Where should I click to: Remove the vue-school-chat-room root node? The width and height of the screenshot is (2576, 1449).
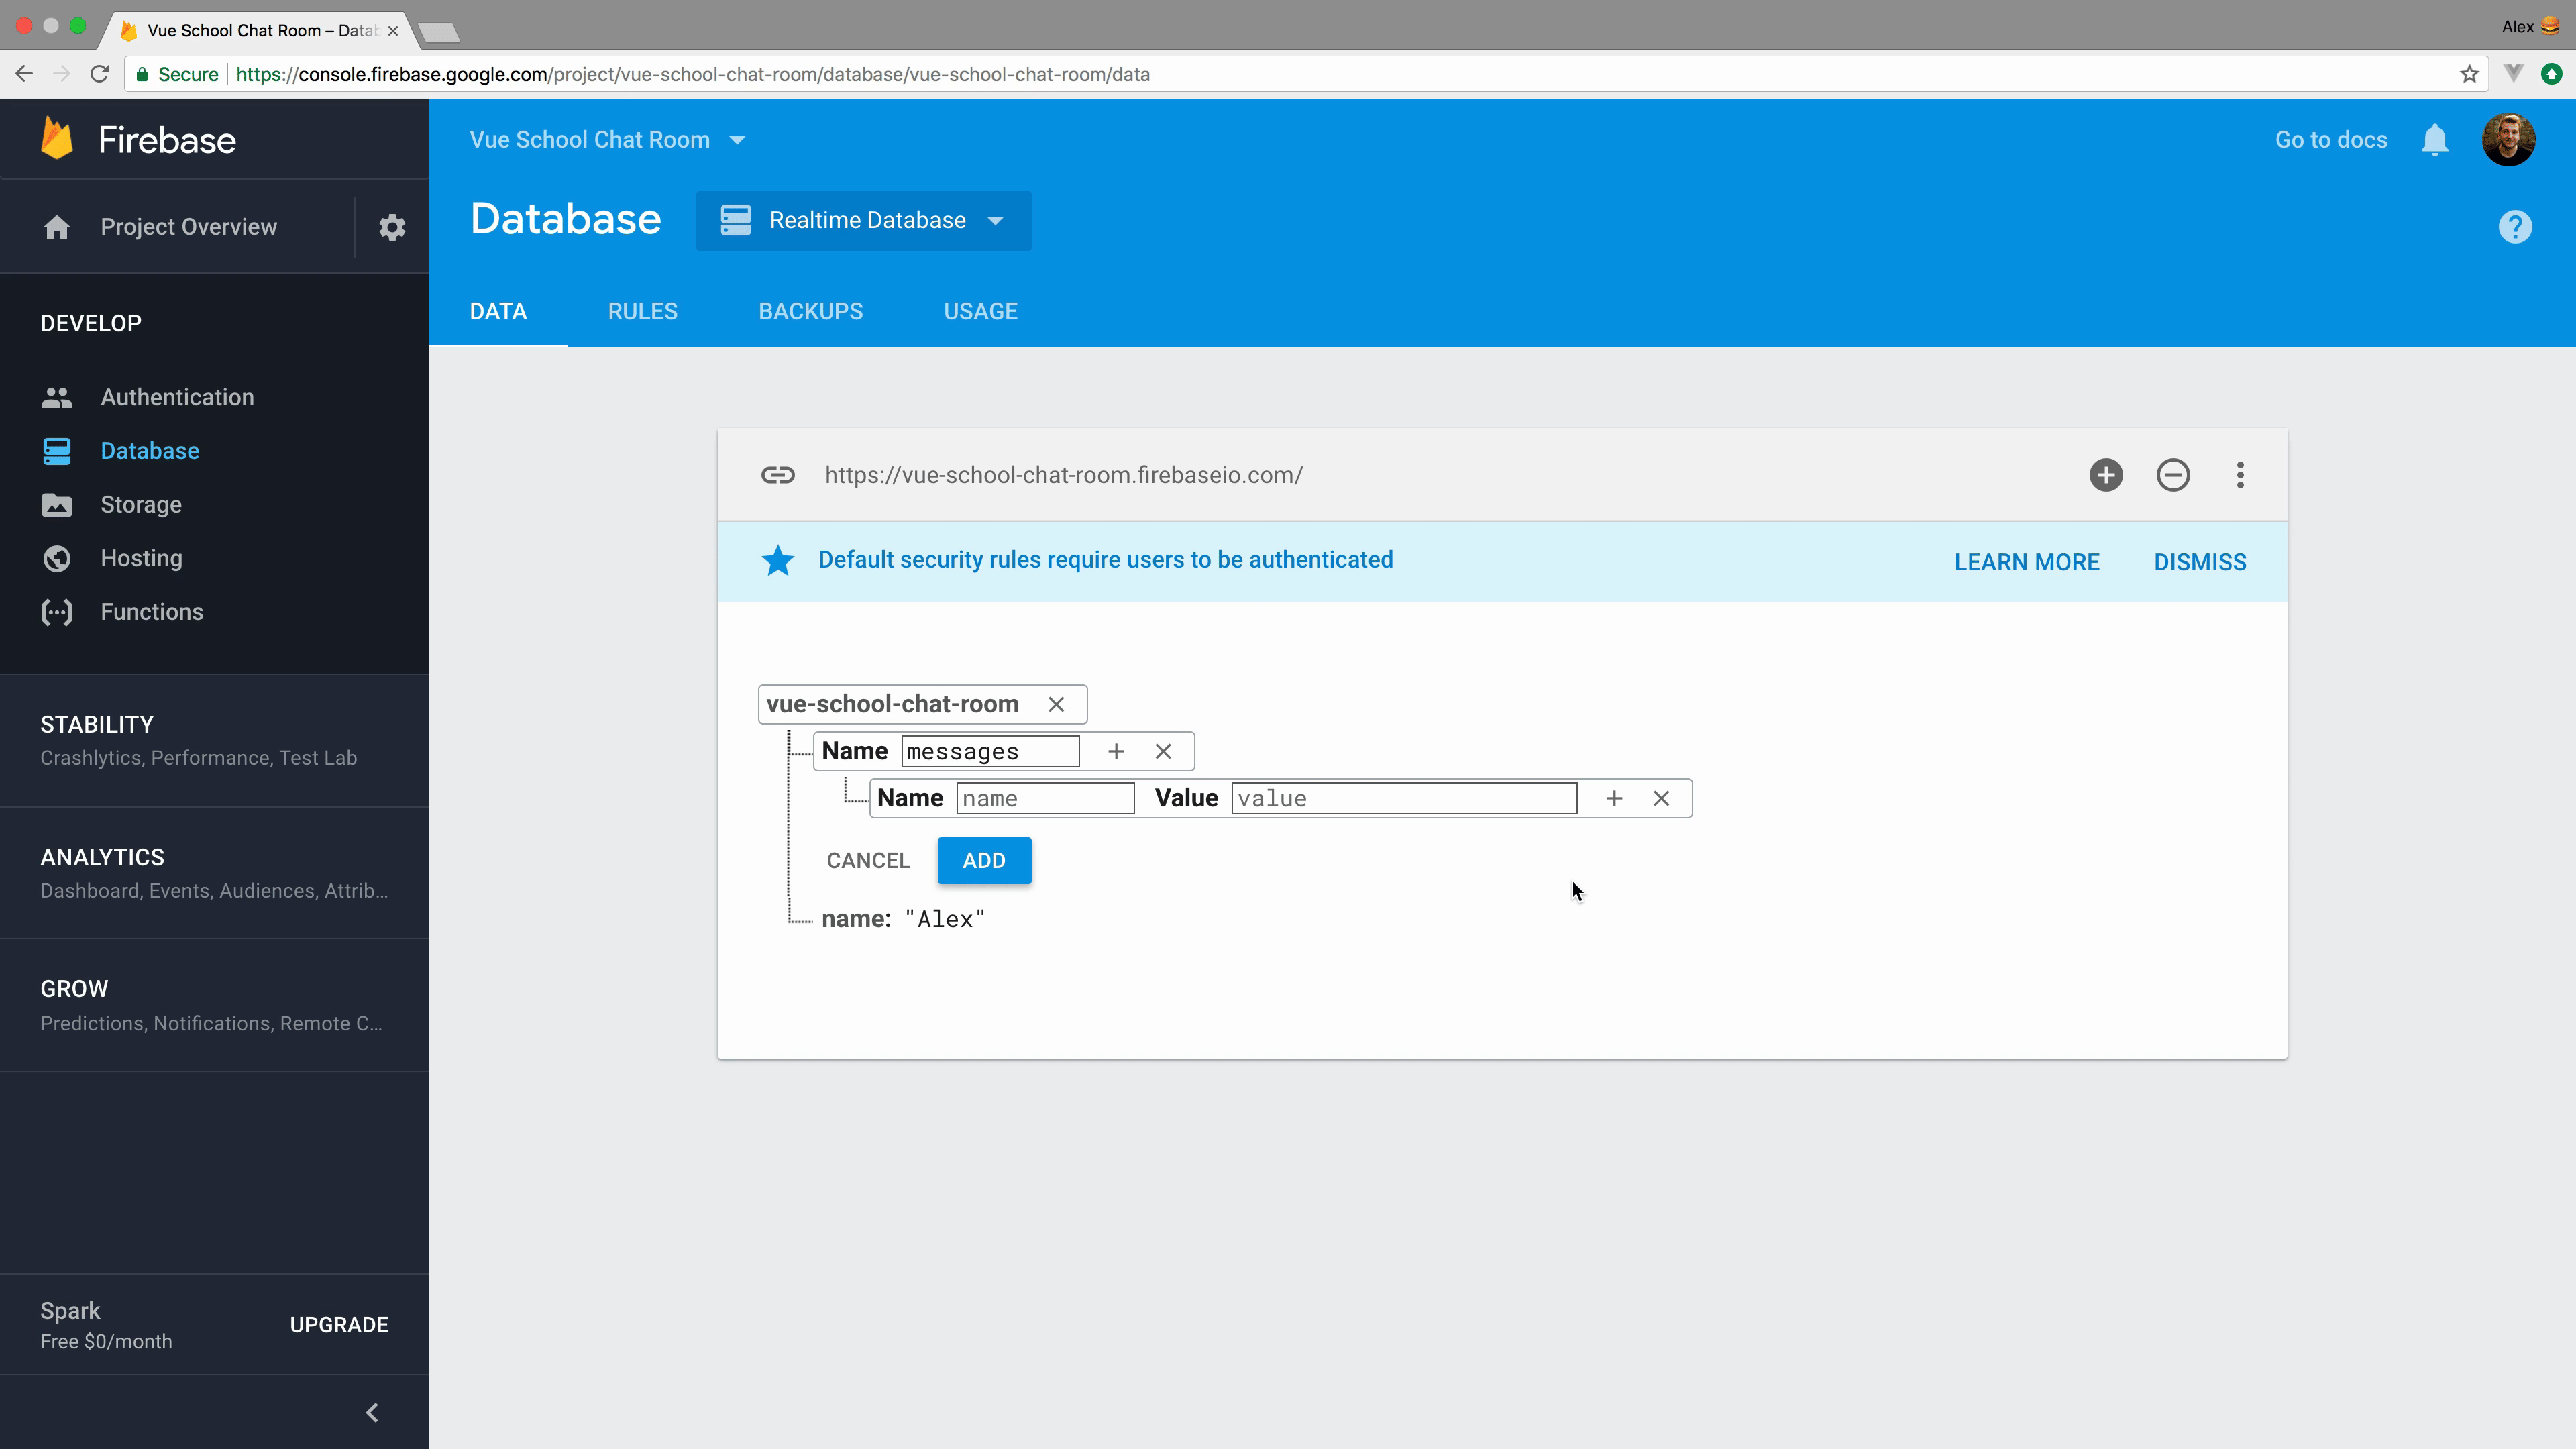pyautogui.click(x=1056, y=704)
